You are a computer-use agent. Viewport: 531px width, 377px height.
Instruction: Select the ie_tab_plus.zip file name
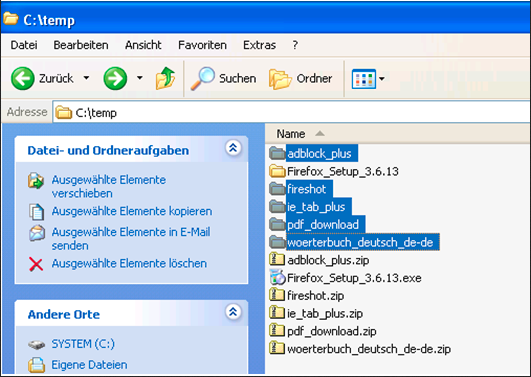click(325, 313)
